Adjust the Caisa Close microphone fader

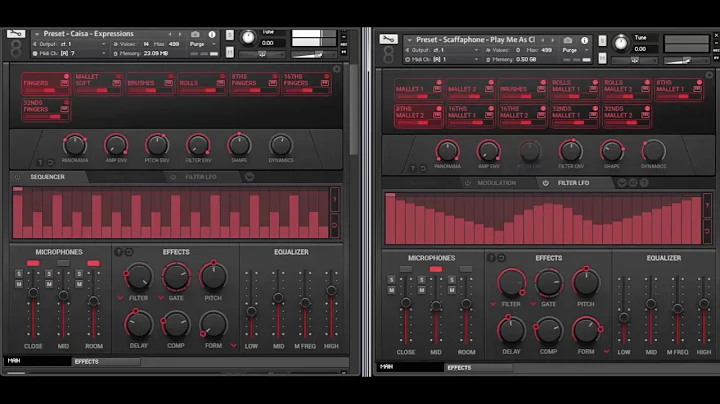click(33, 293)
